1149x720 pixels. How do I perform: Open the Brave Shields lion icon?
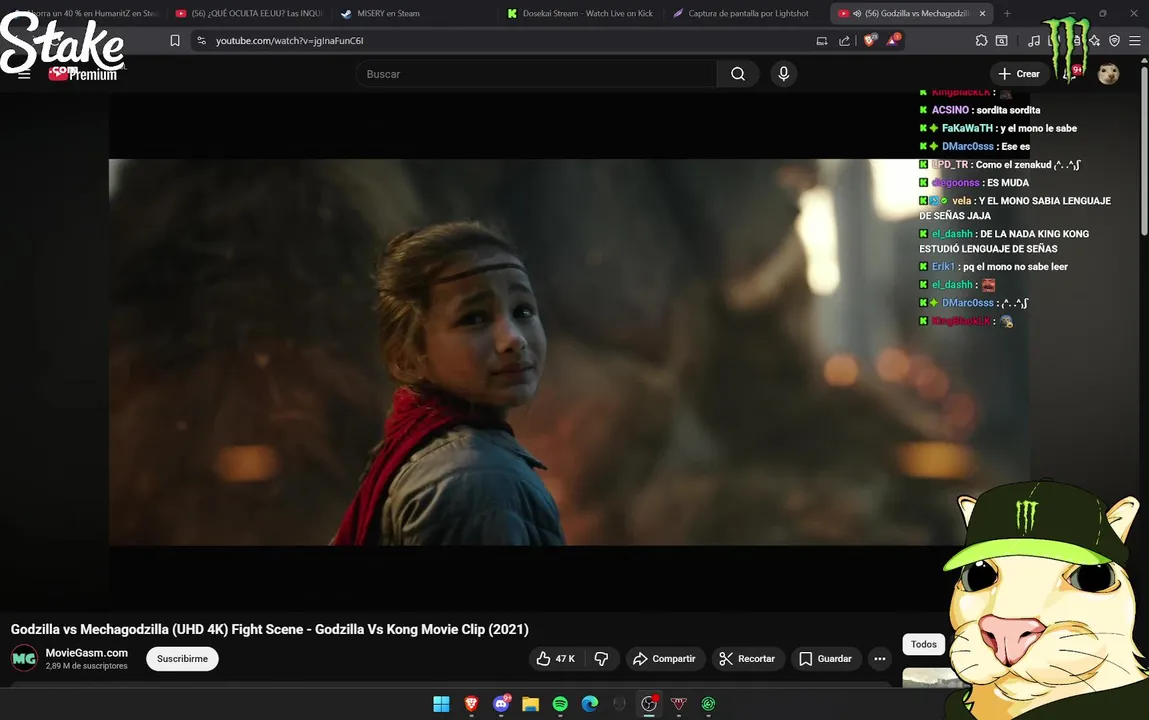coord(870,40)
